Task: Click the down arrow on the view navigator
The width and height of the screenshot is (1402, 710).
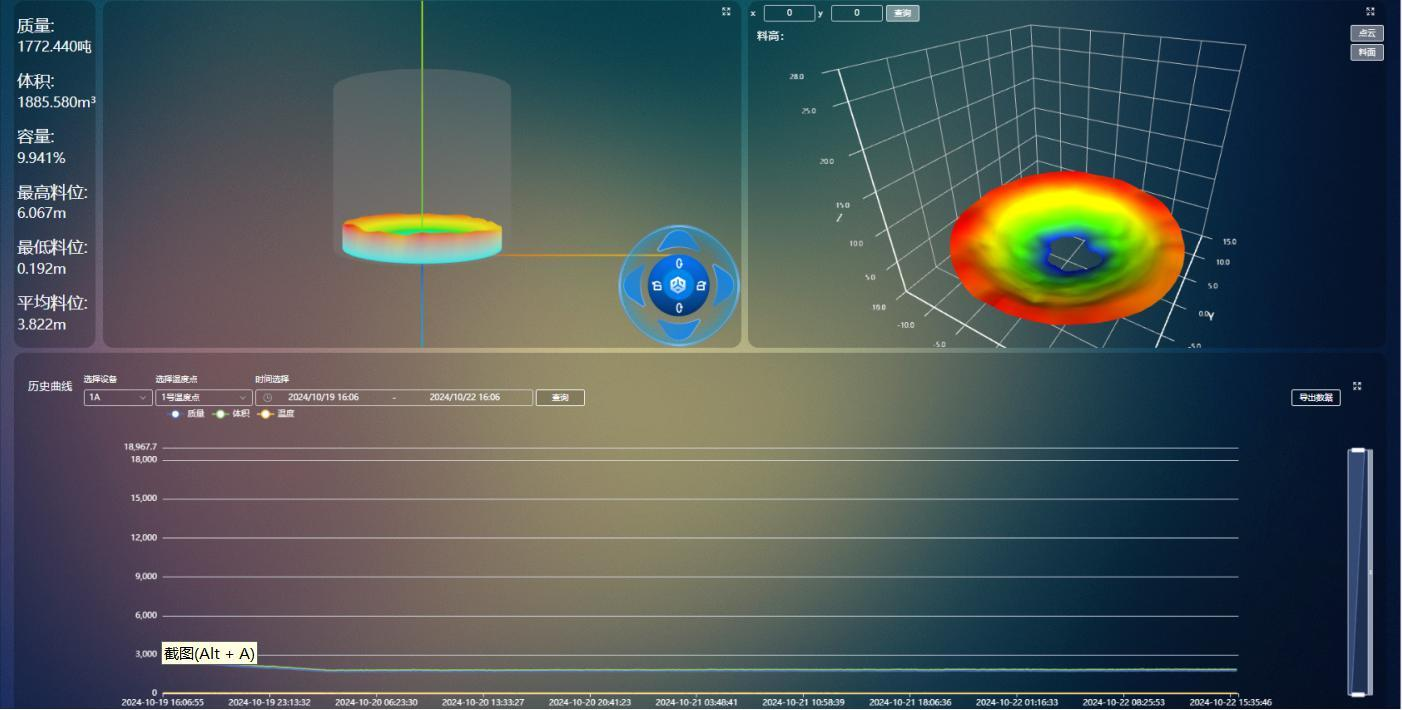Action: click(679, 329)
